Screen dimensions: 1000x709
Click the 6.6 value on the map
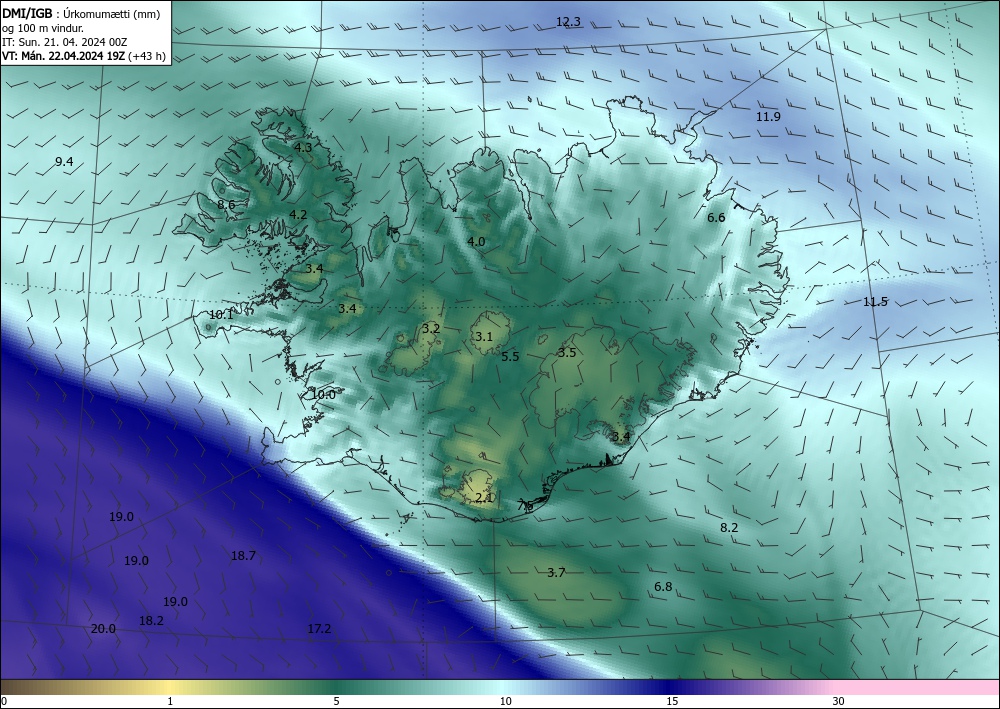point(716,217)
